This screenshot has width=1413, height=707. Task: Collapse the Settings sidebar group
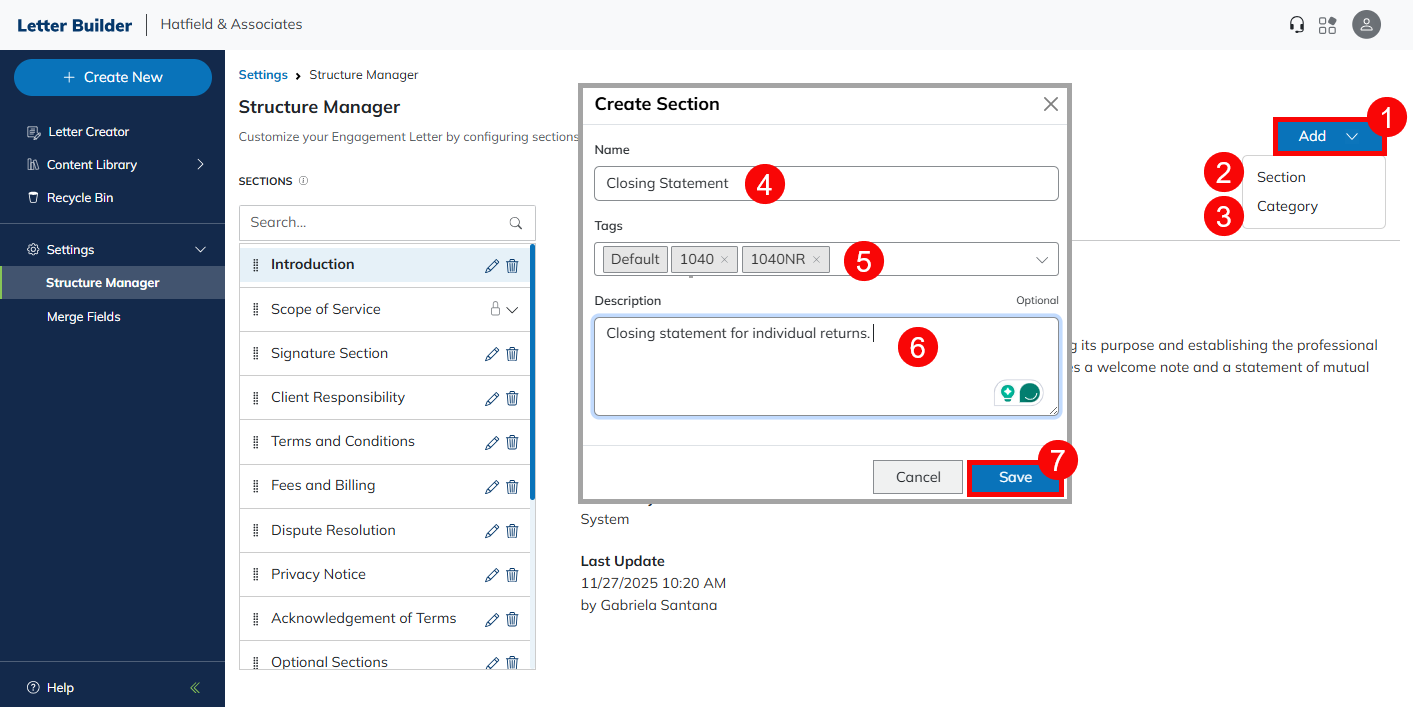click(200, 250)
